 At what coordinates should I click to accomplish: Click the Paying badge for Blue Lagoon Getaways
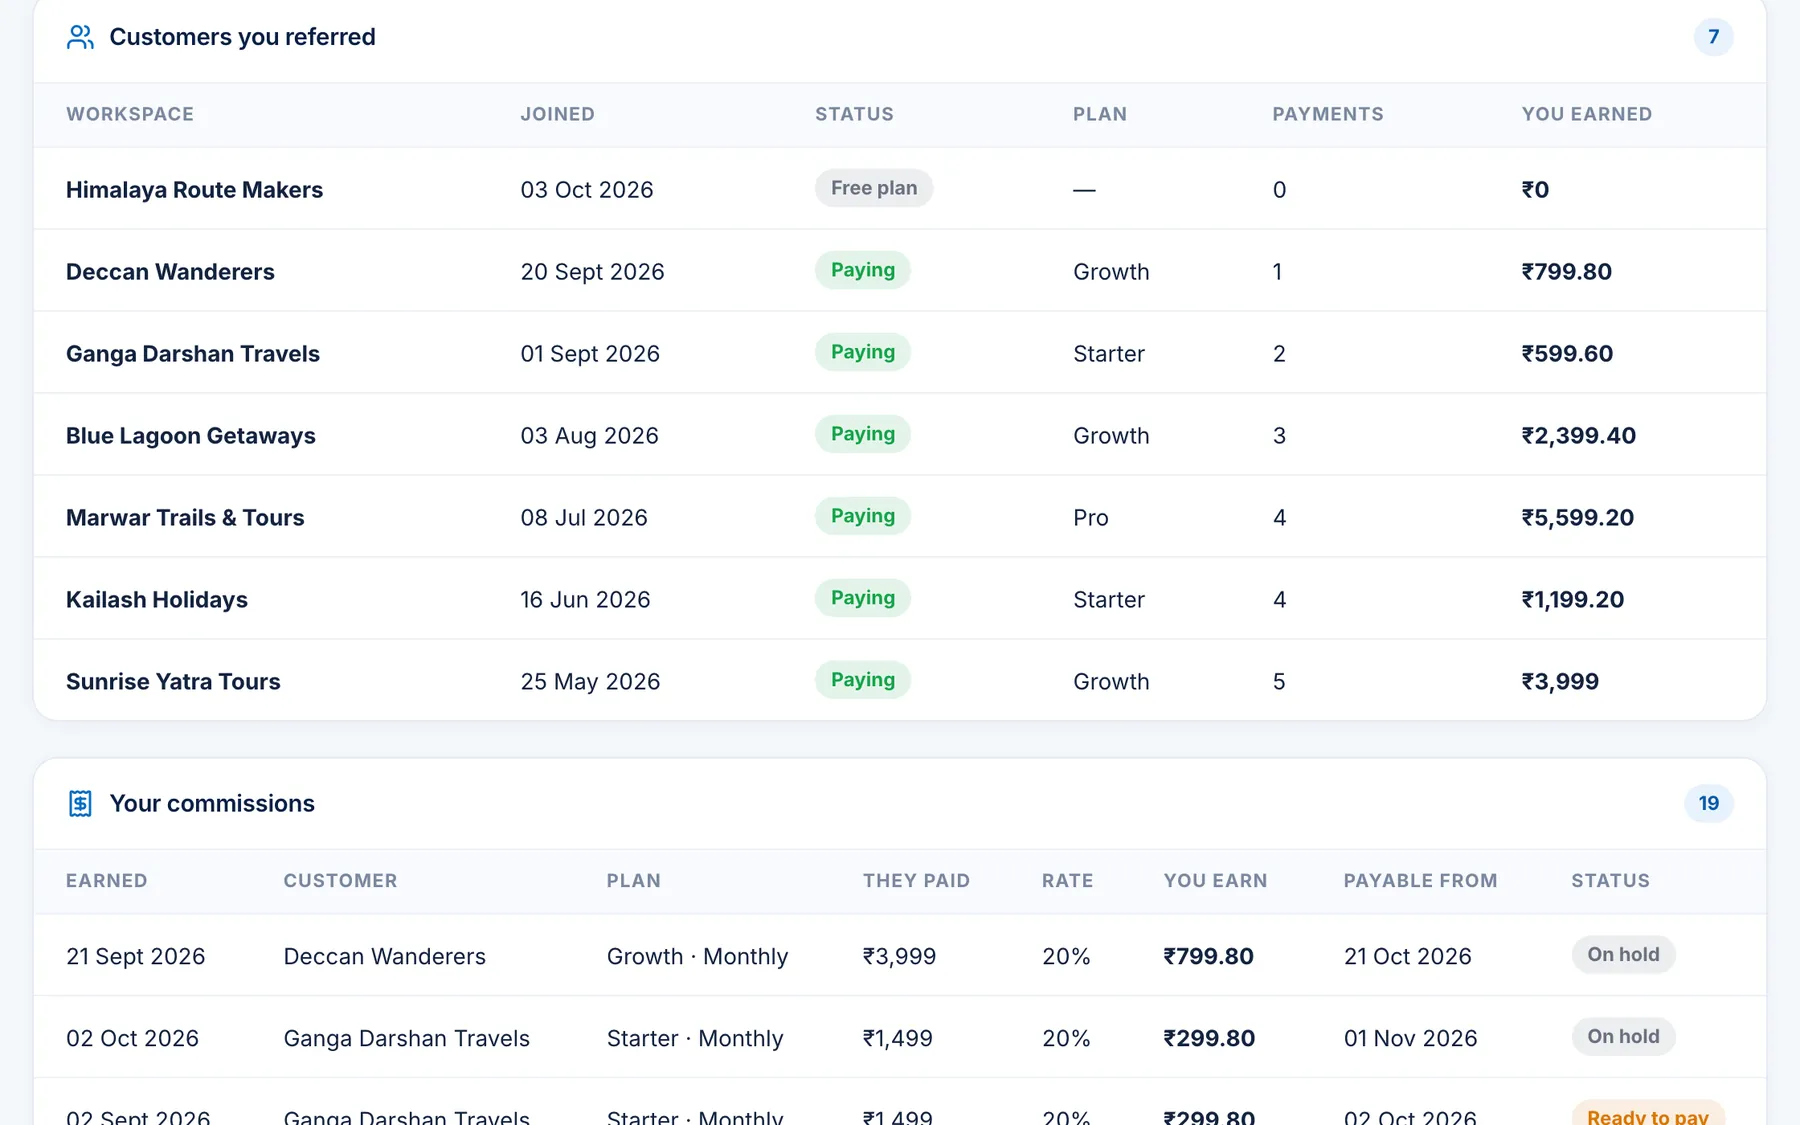click(863, 434)
